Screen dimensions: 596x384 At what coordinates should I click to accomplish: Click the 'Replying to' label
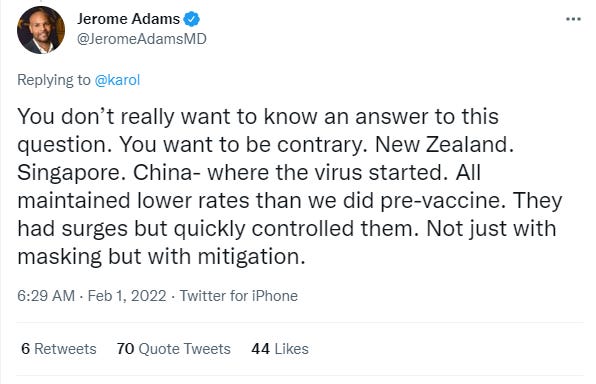54,80
